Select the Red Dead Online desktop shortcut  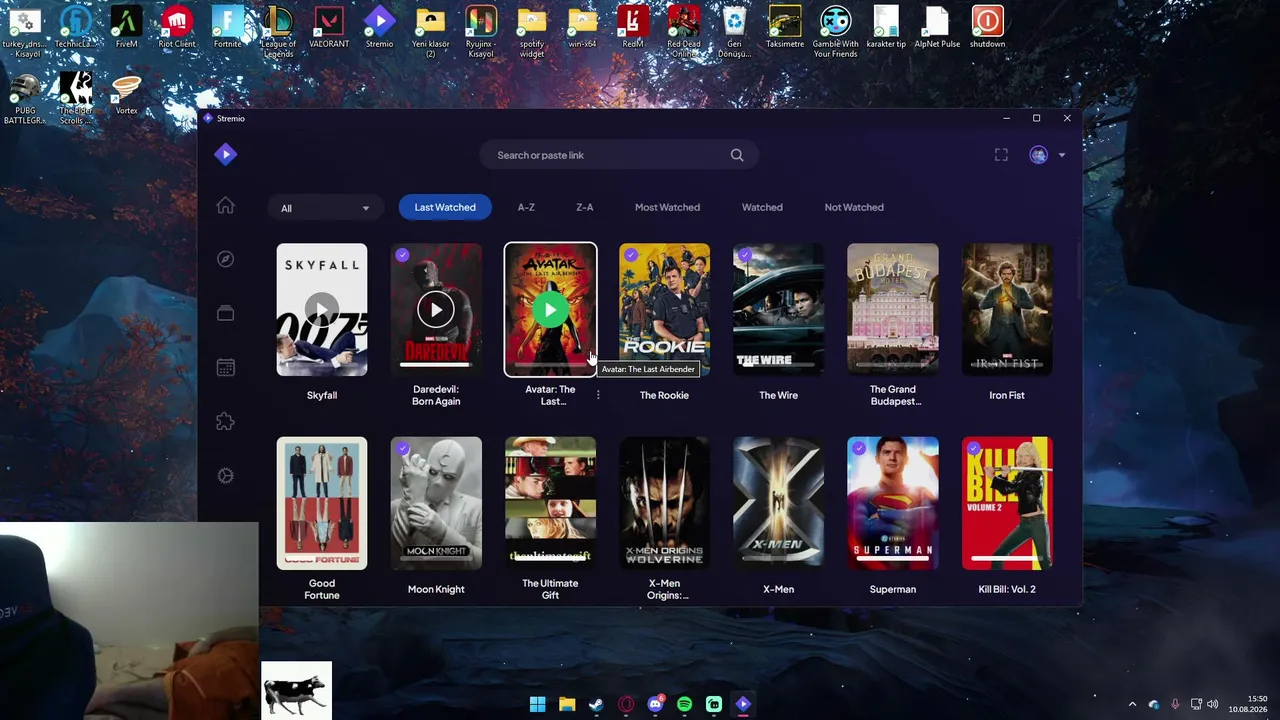coord(684,32)
